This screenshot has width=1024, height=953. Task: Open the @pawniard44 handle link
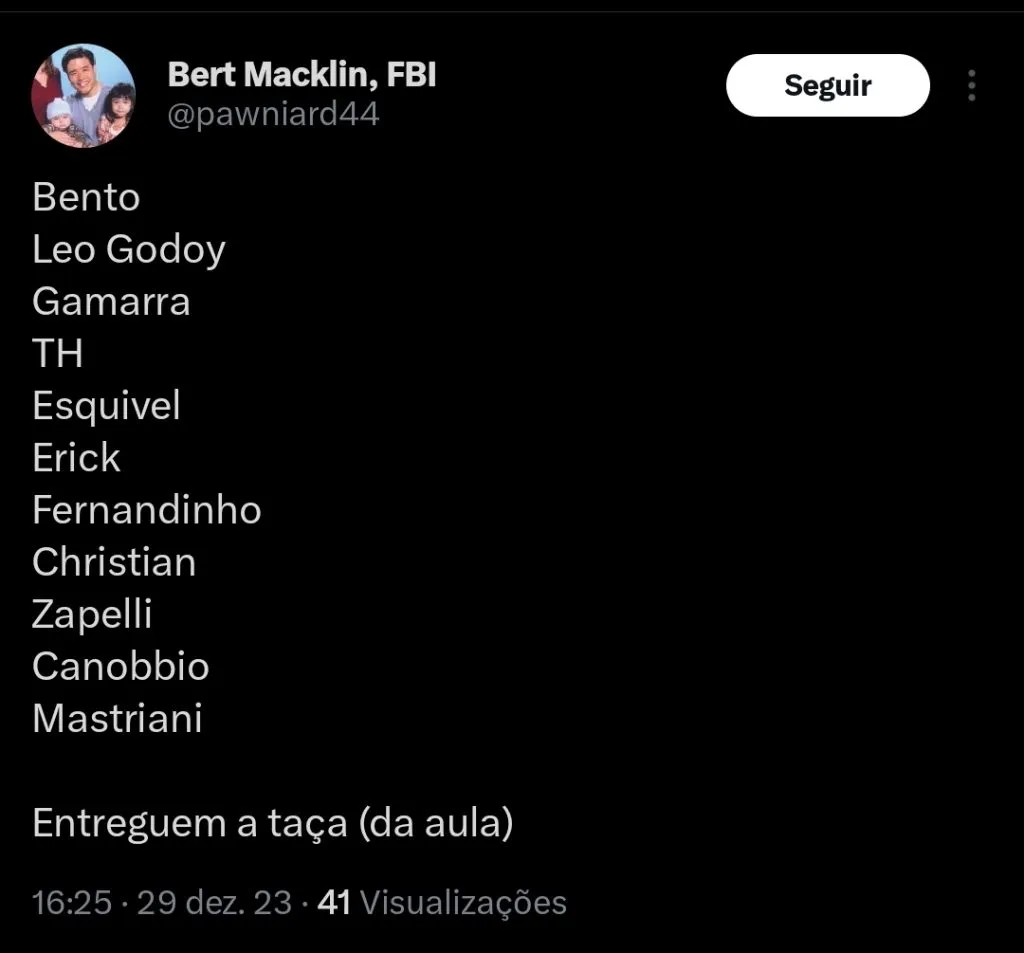coord(273,115)
